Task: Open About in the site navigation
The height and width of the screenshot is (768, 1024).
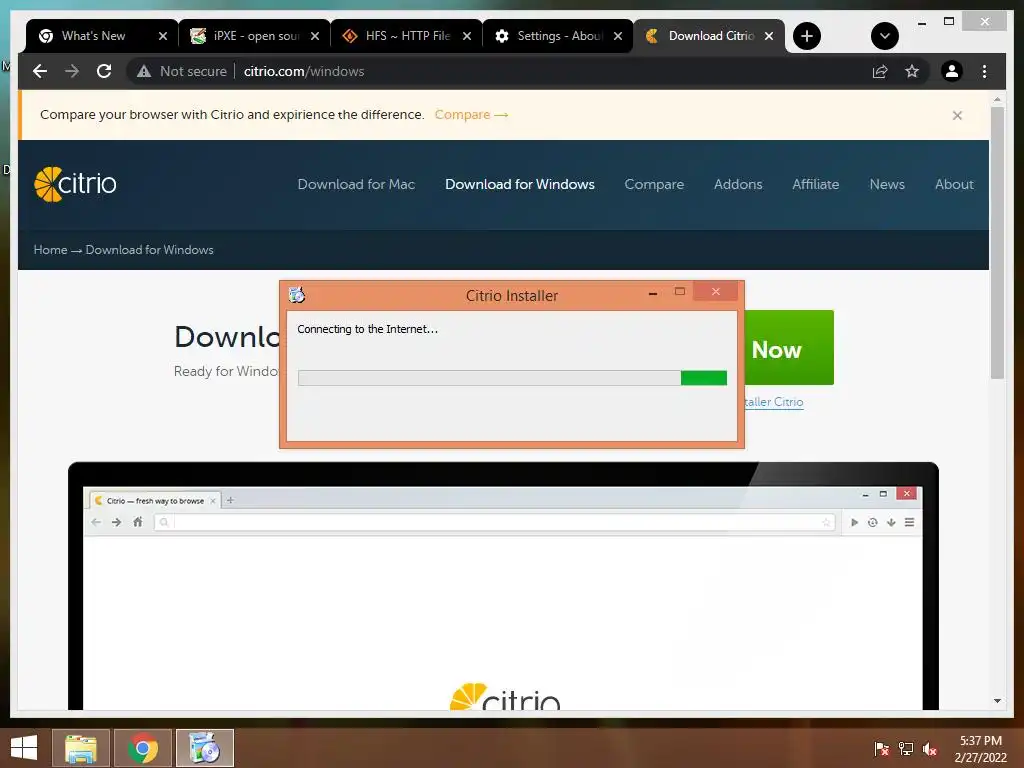Action: pos(954,184)
